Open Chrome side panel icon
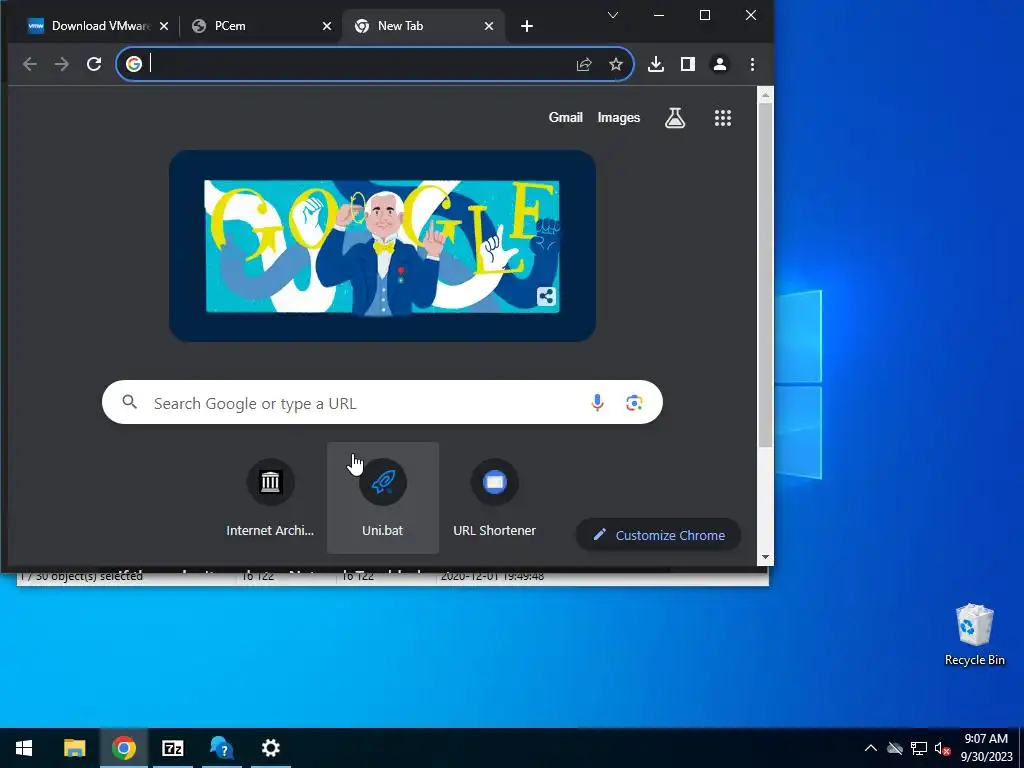 pyautogui.click(x=688, y=64)
